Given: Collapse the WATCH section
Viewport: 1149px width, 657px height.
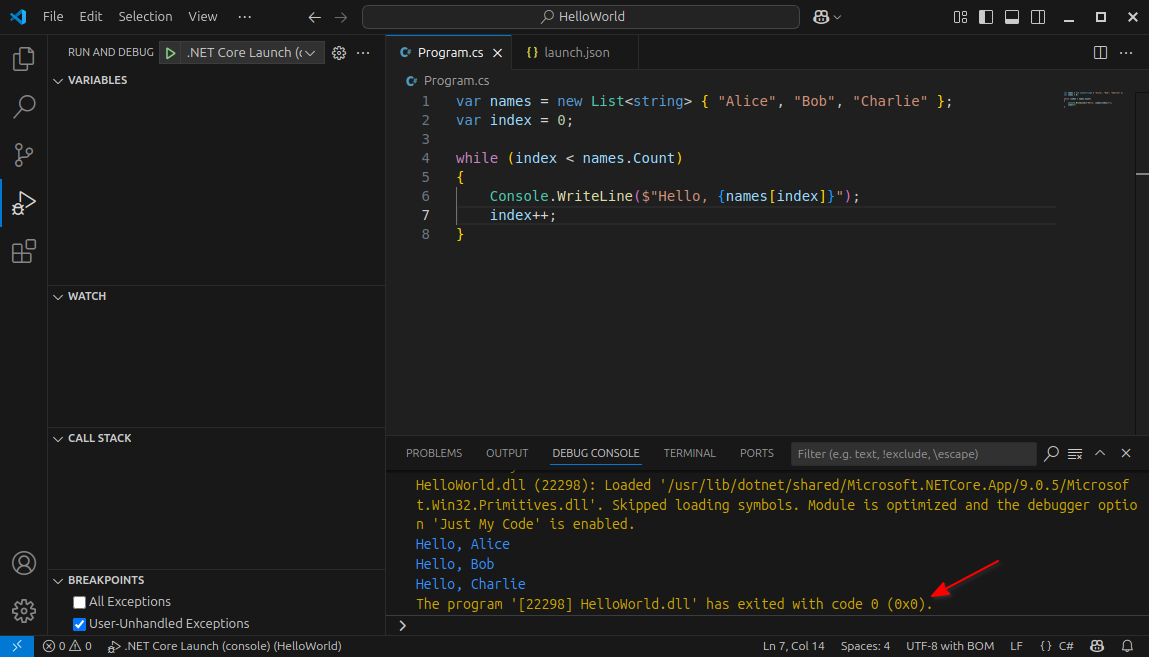Looking at the screenshot, I should 86,297.
